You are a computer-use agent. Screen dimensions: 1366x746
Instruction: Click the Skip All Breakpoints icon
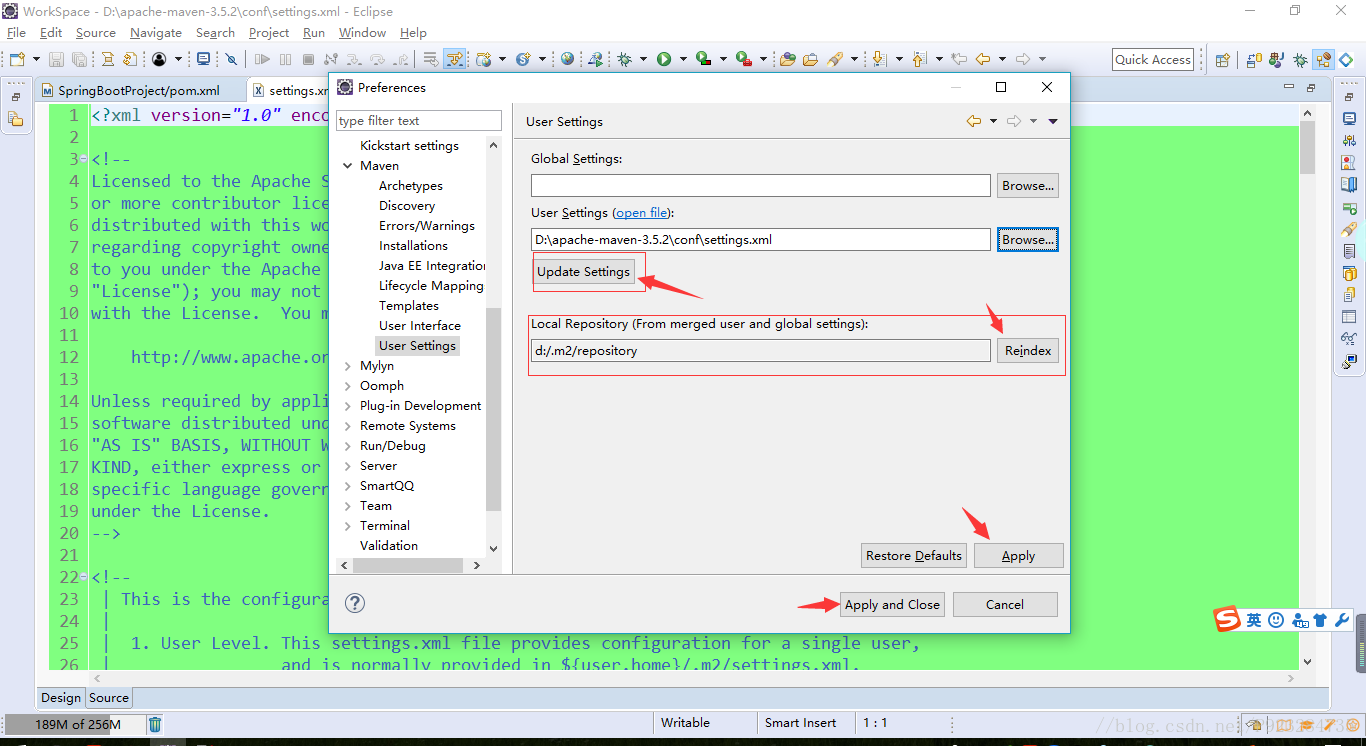(x=231, y=60)
